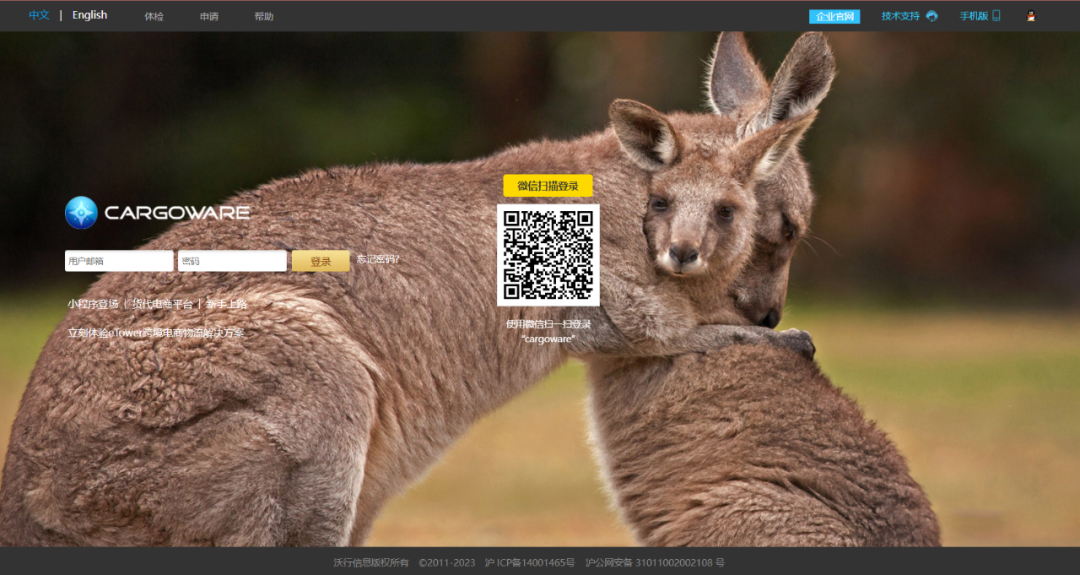This screenshot has height=575, width=1080.
Task: Click the tech support headset icon
Action: pos(932,16)
